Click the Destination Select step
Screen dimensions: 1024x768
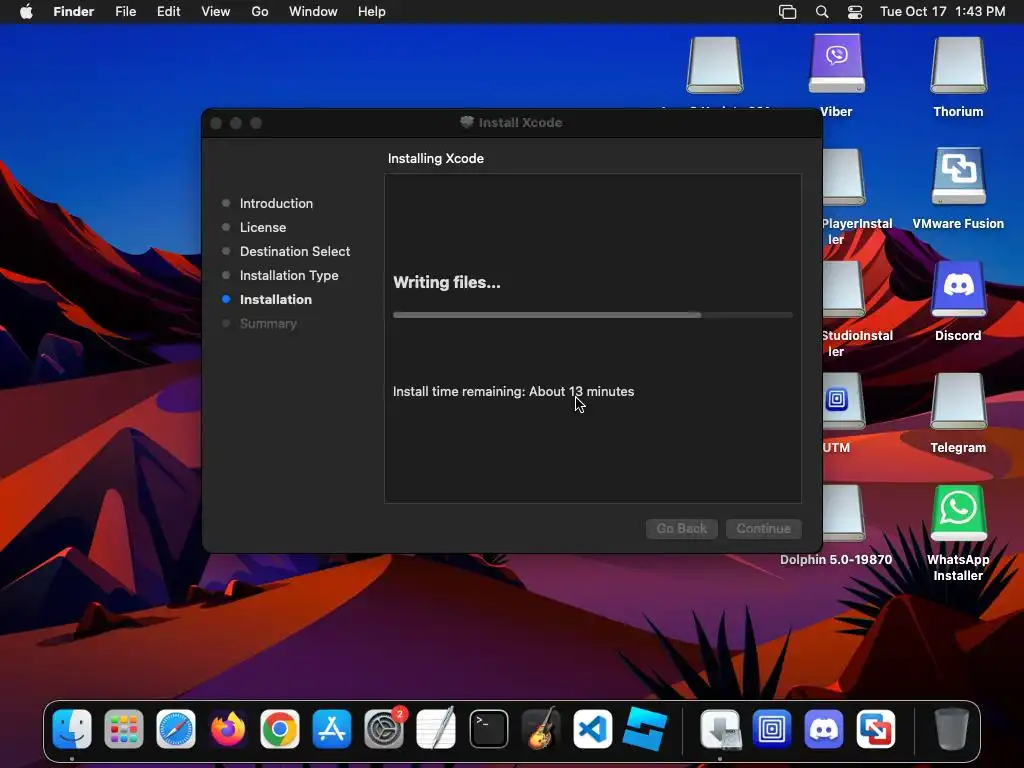tap(295, 251)
